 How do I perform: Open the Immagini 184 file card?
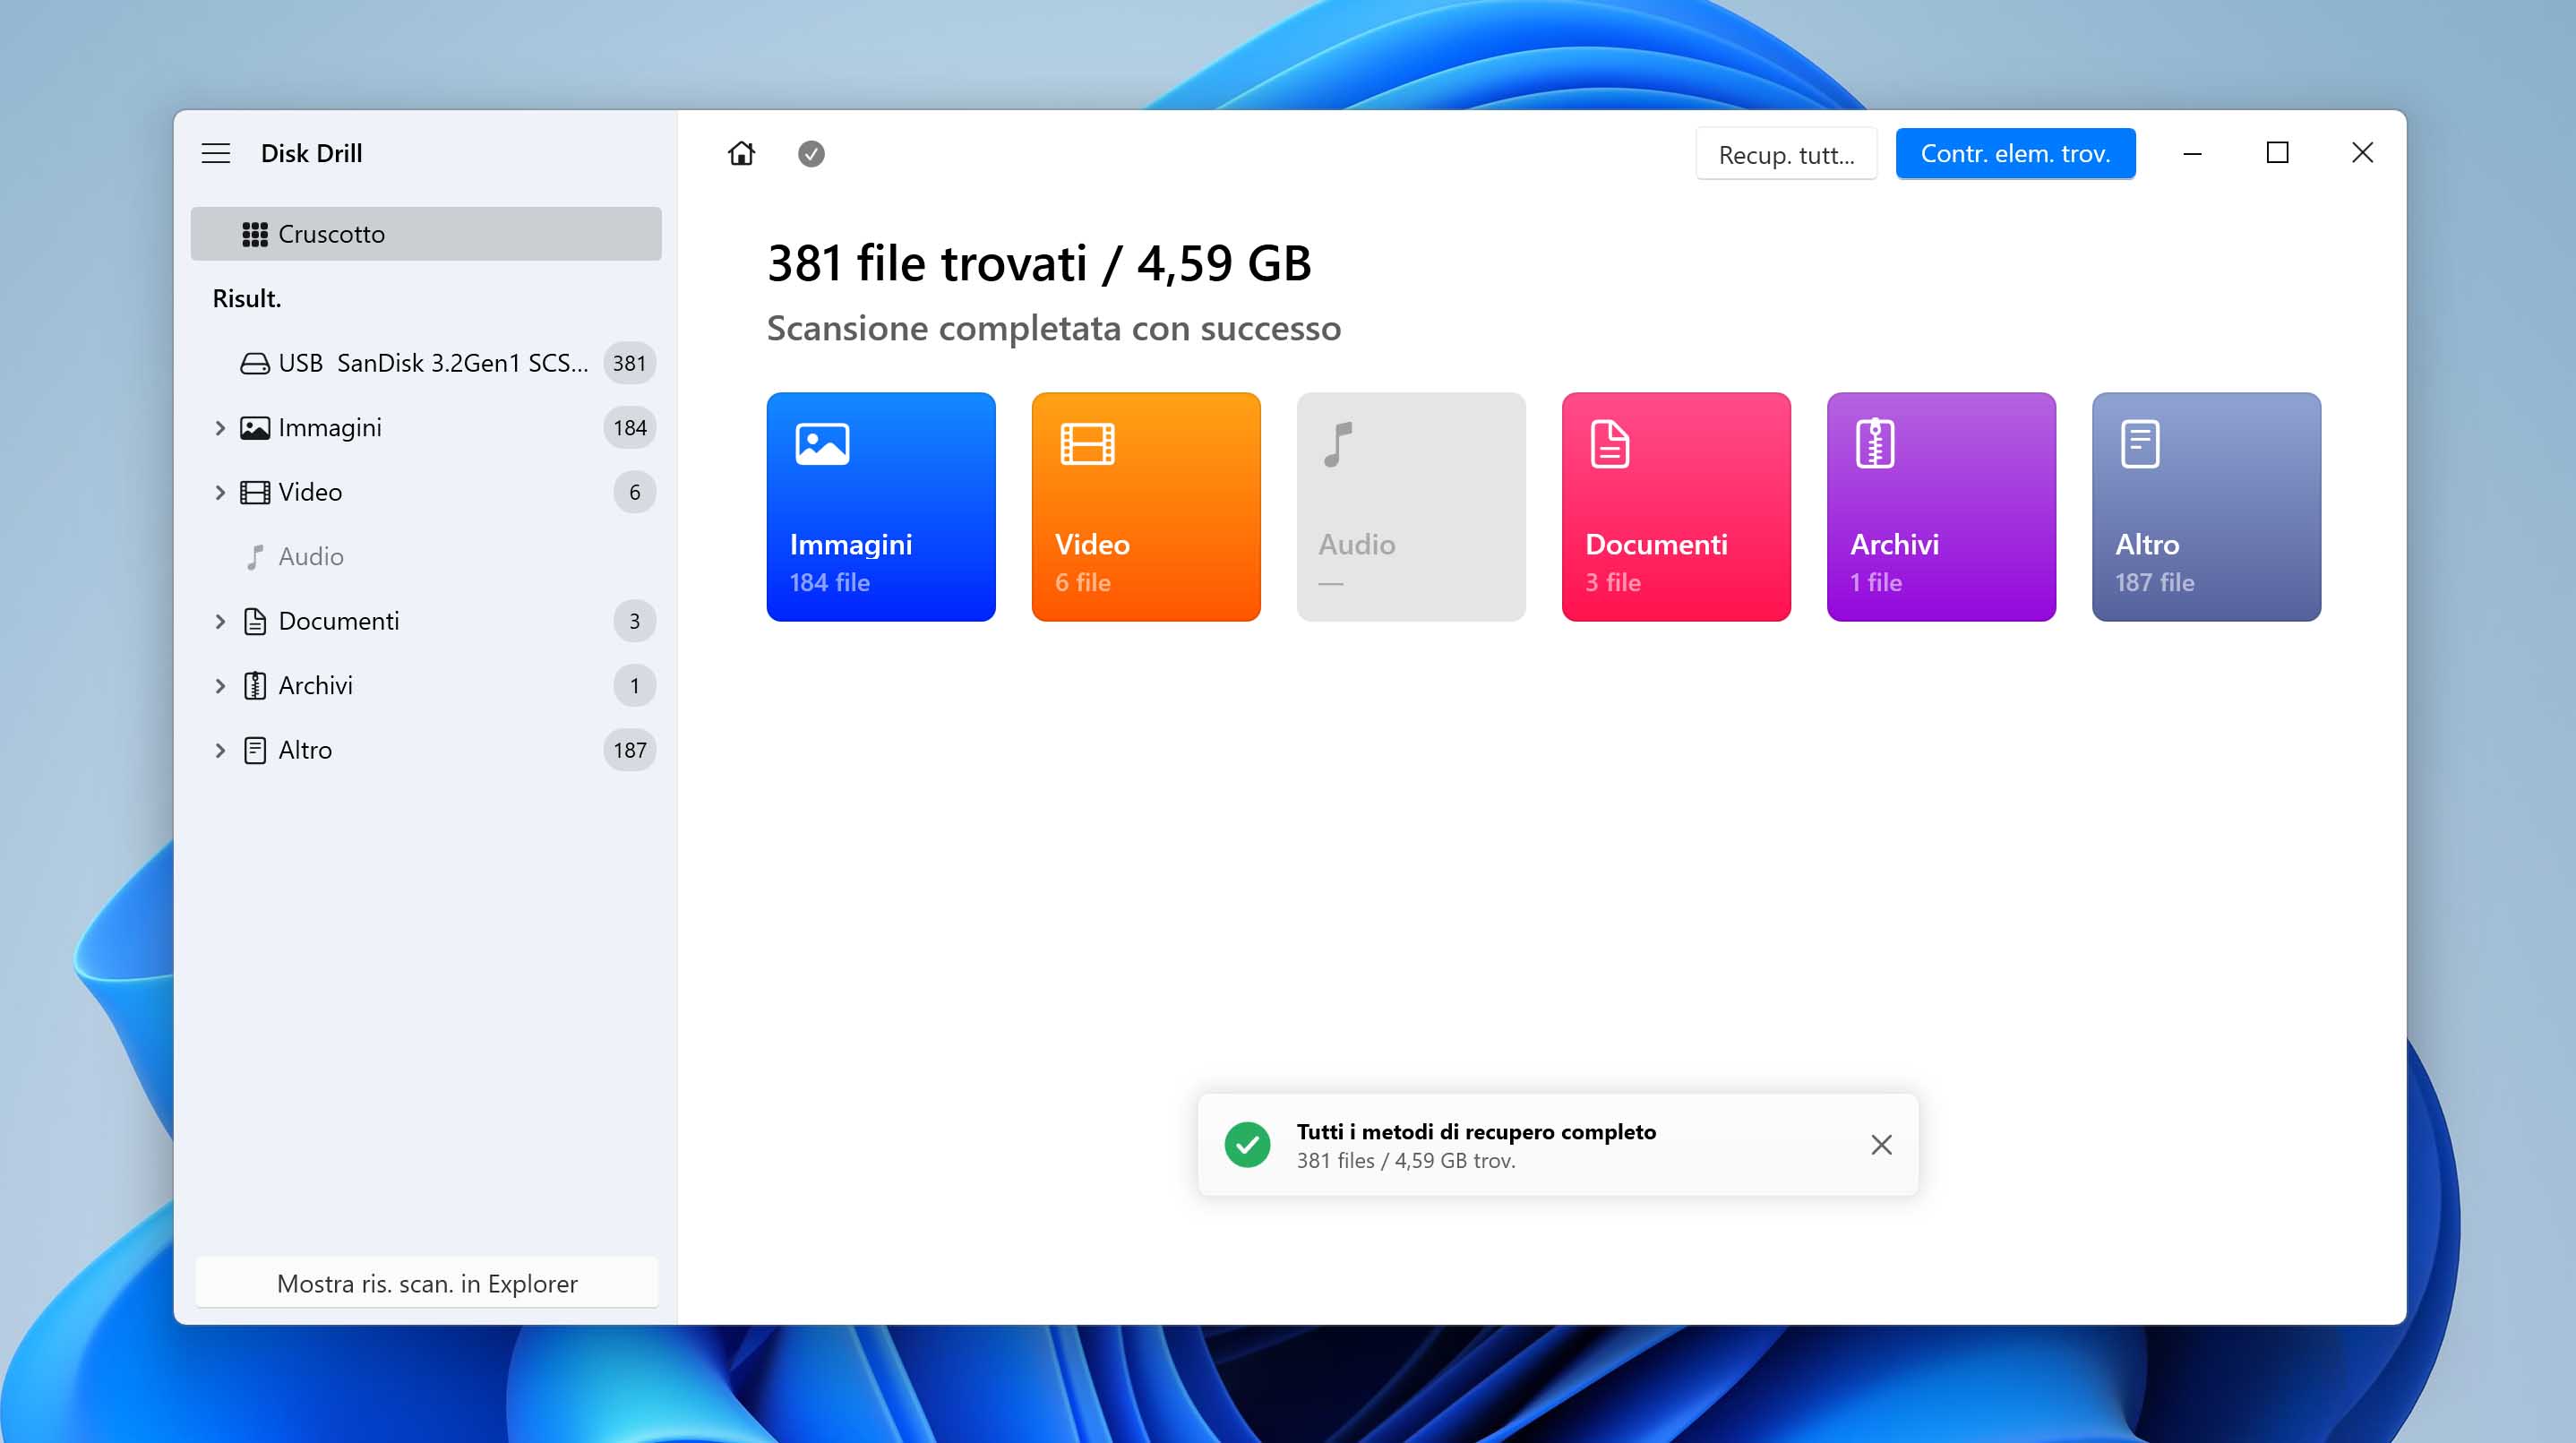coord(880,507)
